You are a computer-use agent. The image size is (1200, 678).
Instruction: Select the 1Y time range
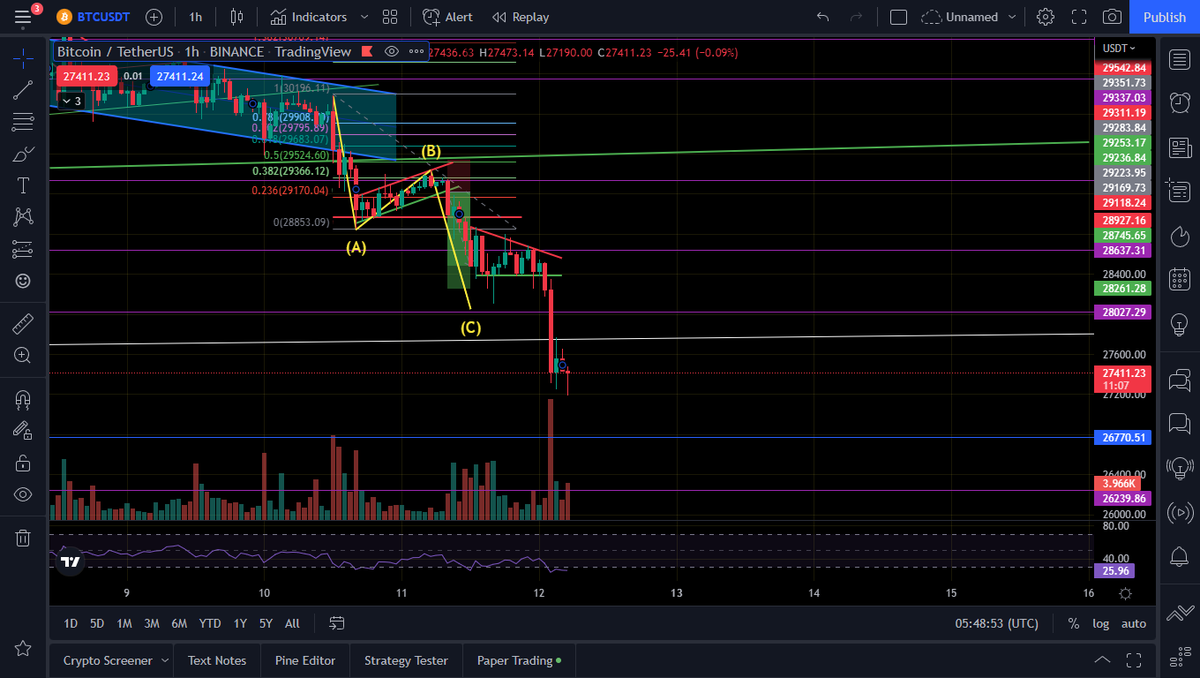[240, 623]
